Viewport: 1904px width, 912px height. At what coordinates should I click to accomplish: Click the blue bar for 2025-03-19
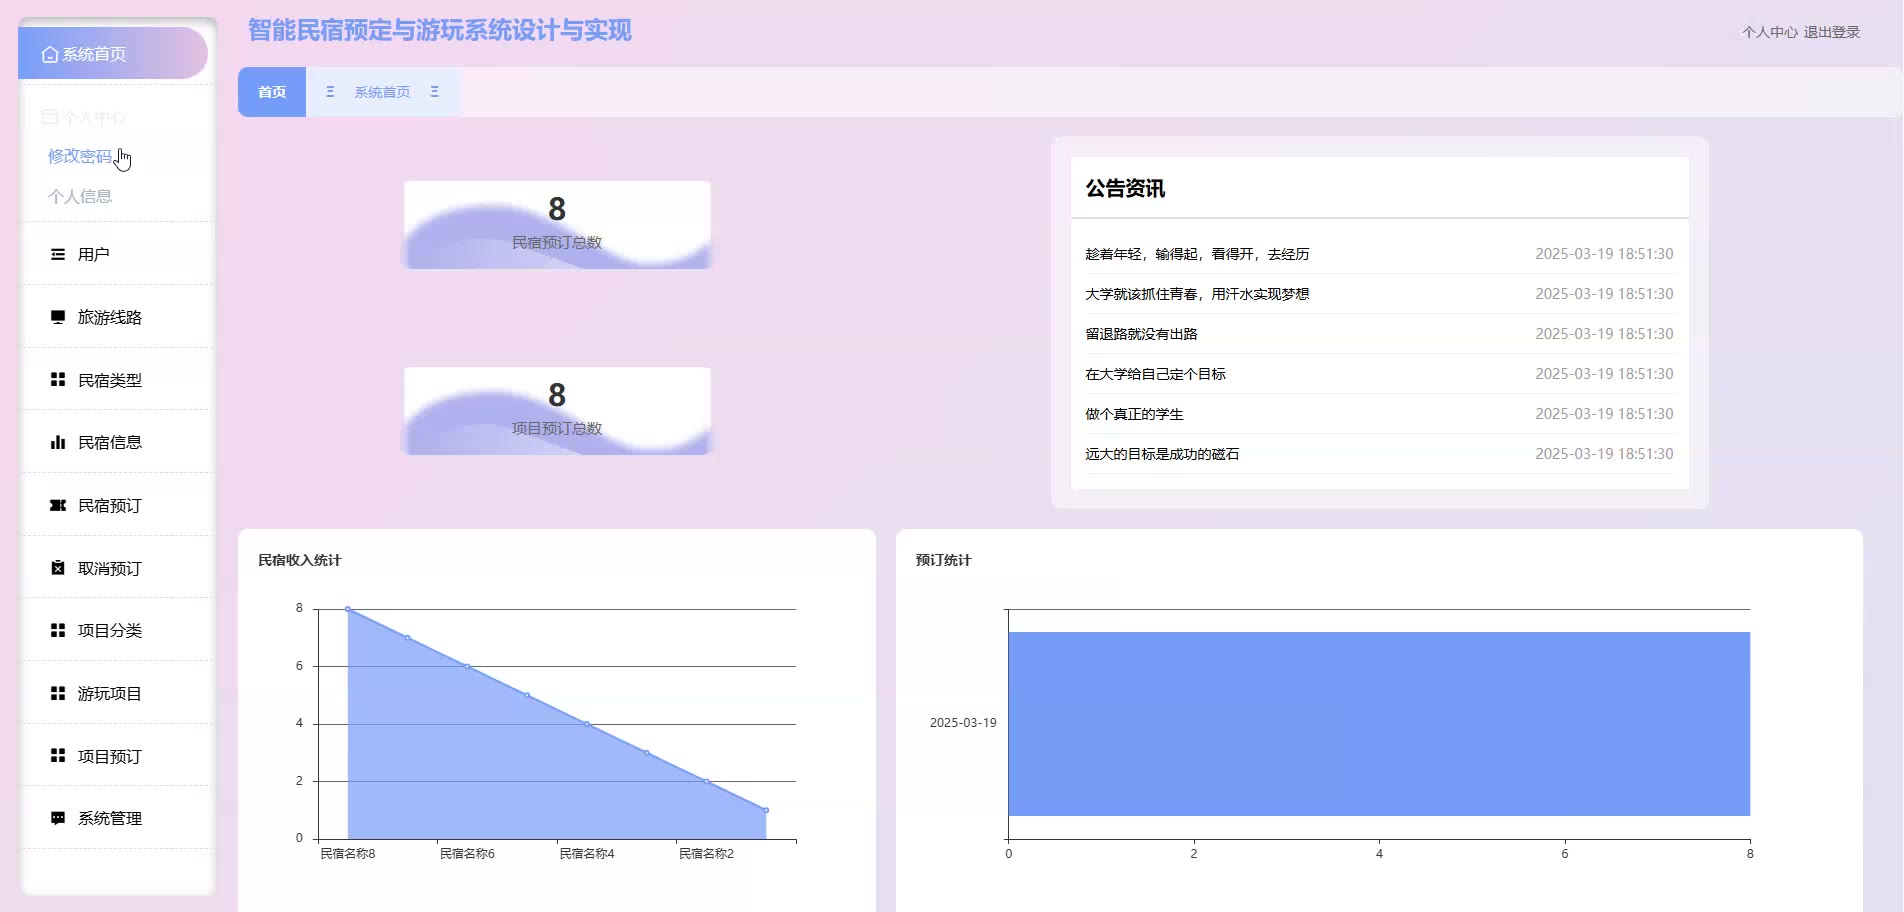pyautogui.click(x=1379, y=724)
